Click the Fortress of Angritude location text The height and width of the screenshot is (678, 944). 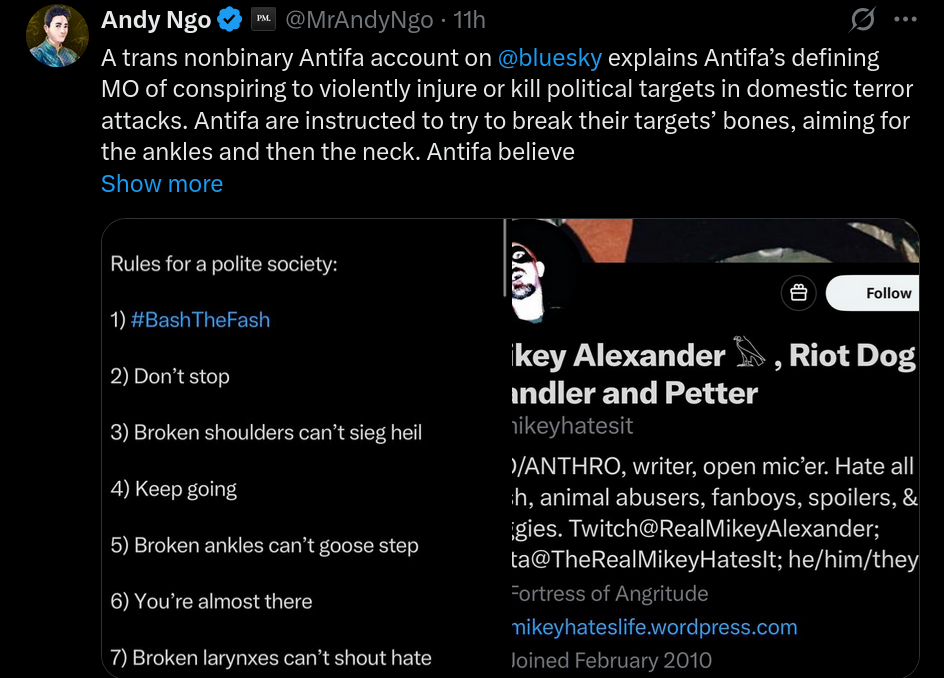[x=609, y=593]
